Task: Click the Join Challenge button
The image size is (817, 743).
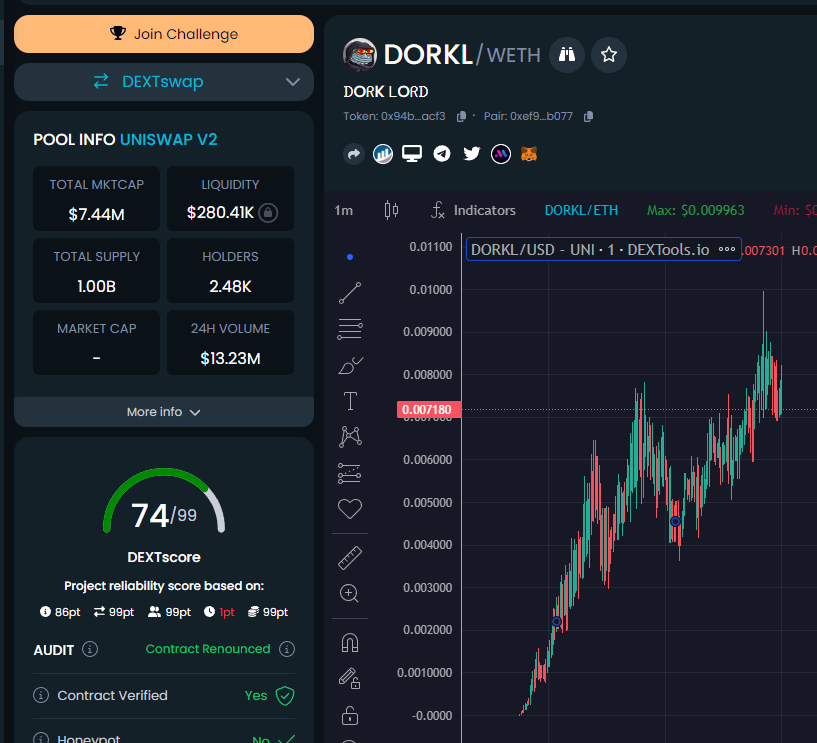Action: click(x=164, y=34)
